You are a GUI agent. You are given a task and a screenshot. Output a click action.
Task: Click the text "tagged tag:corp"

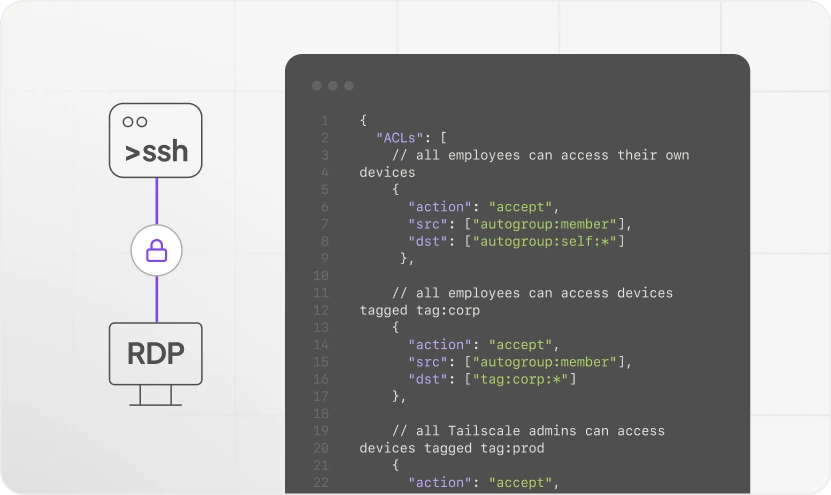point(420,311)
